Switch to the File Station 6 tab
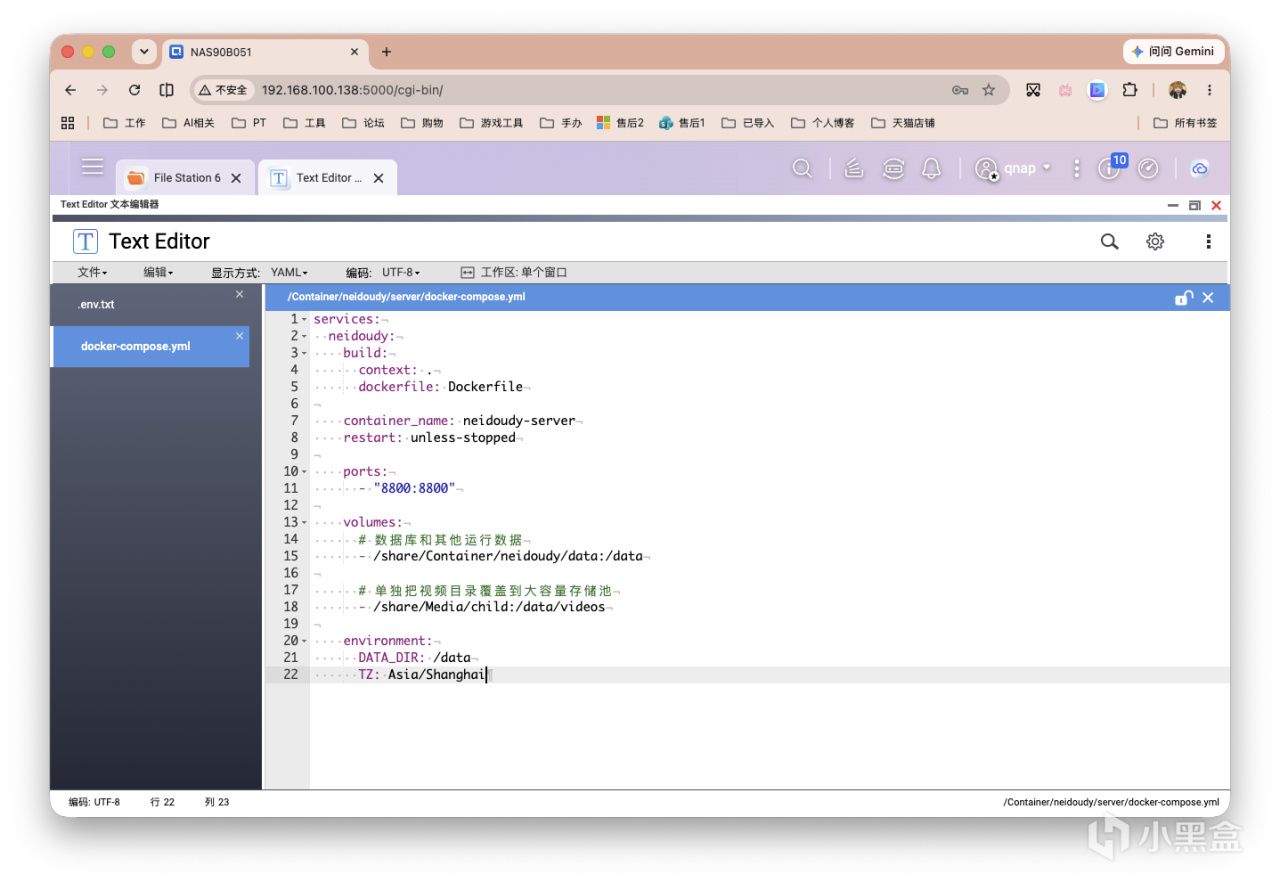The height and width of the screenshot is (883, 1280). (x=184, y=178)
